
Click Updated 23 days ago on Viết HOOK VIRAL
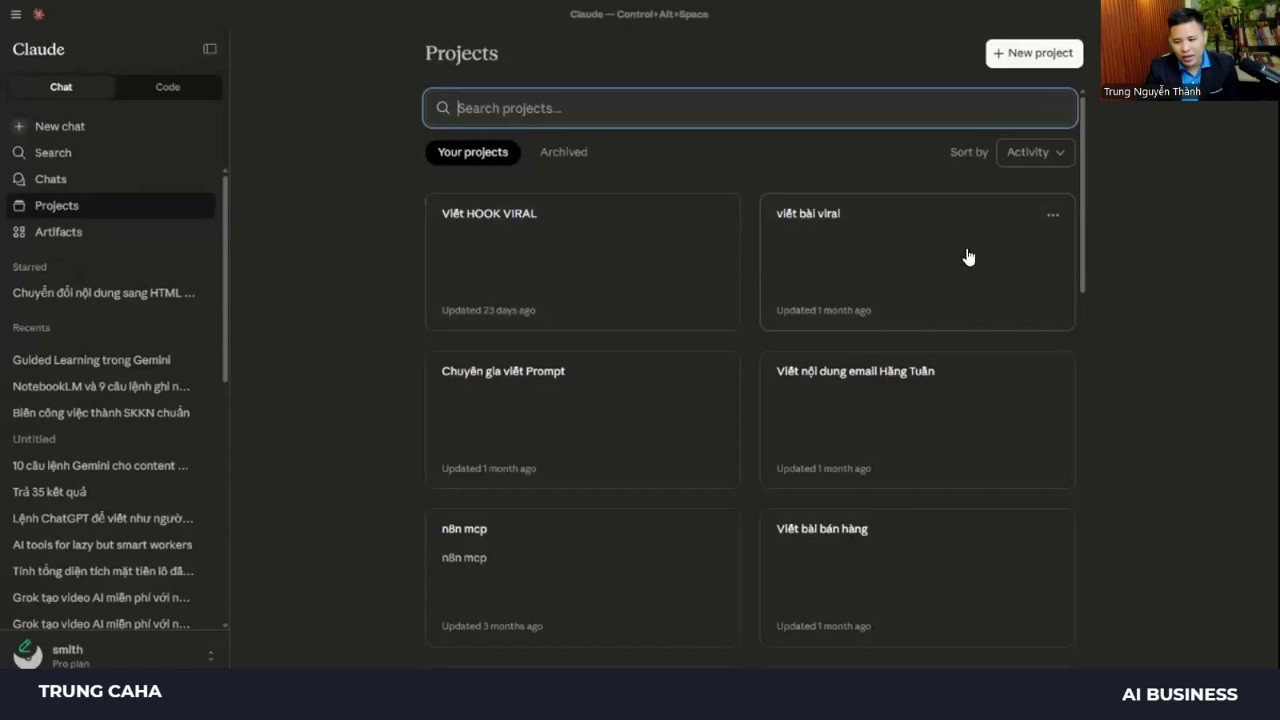pyautogui.click(x=488, y=310)
